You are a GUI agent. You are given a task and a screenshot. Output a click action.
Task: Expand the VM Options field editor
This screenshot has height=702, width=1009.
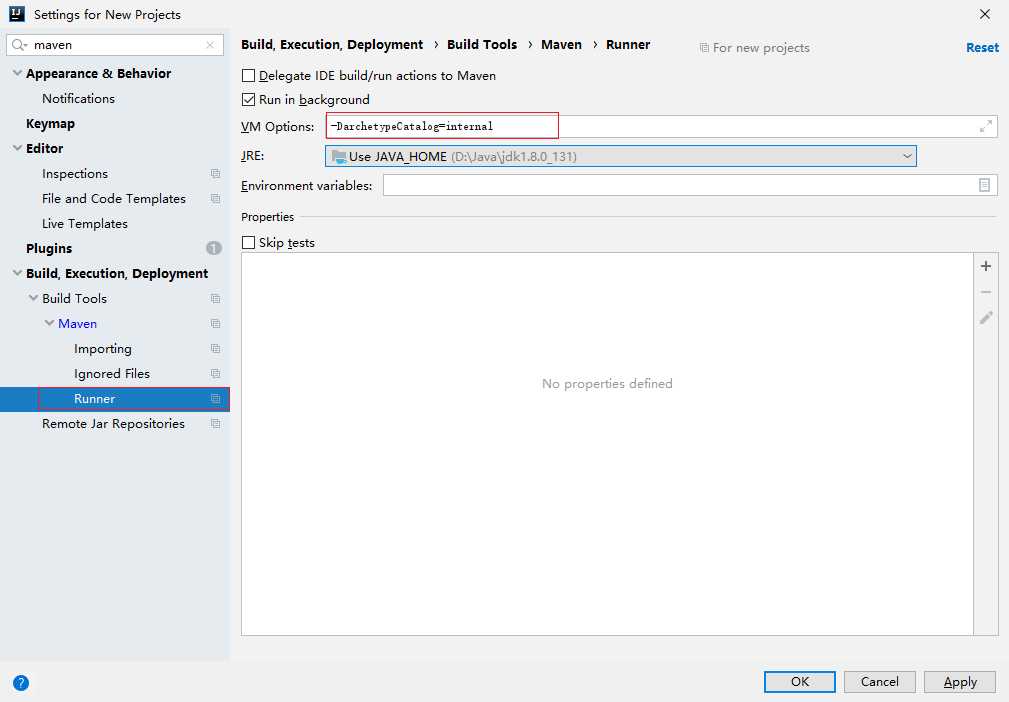pos(985,127)
